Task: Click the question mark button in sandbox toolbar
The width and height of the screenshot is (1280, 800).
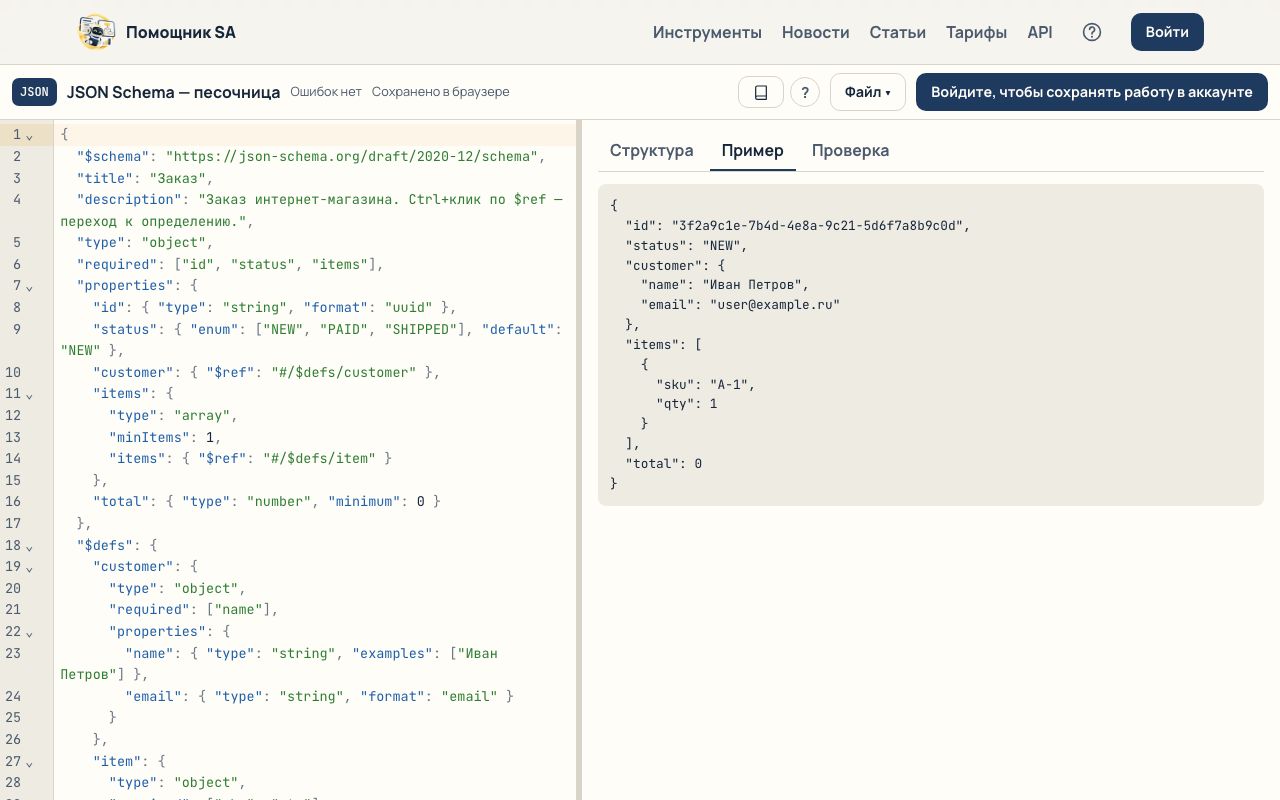Action: (x=805, y=92)
